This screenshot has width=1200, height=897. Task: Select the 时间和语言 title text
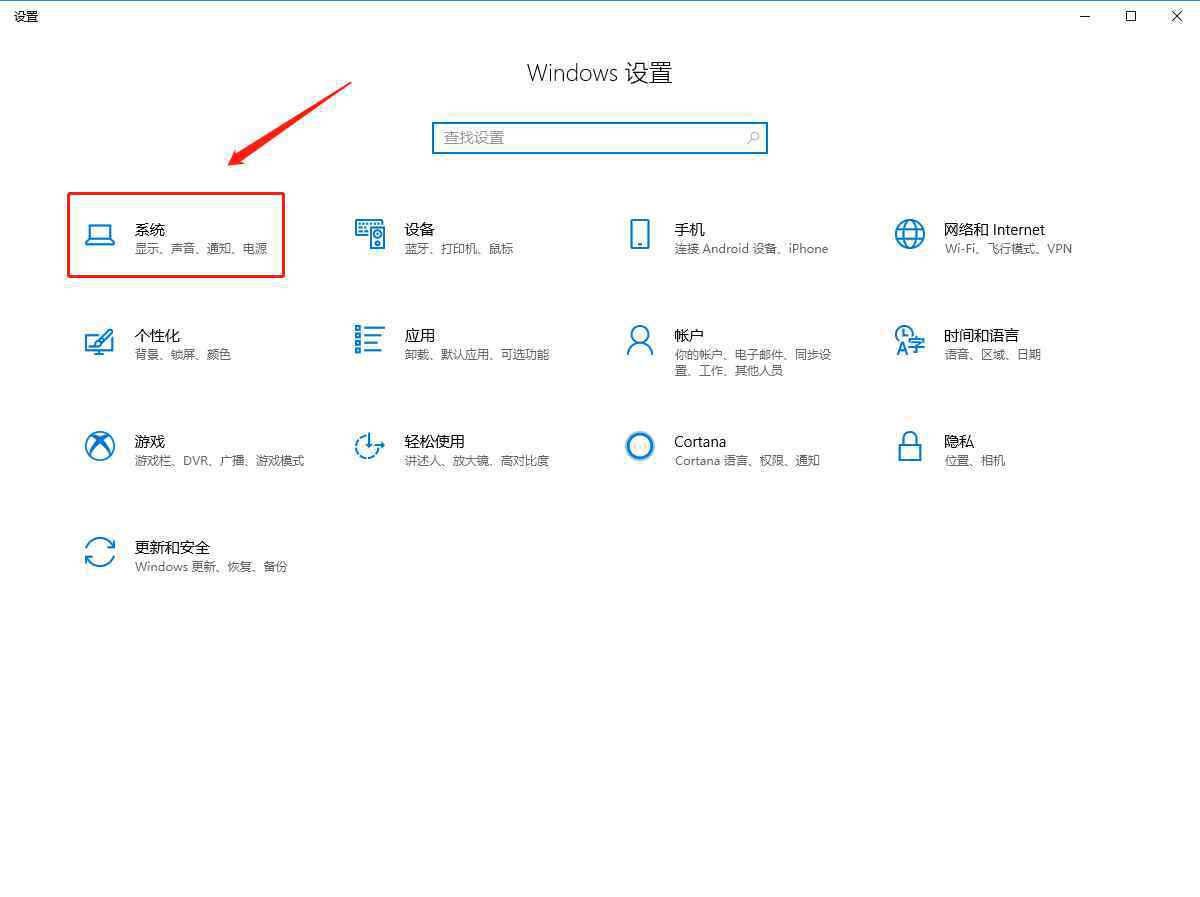coord(982,336)
